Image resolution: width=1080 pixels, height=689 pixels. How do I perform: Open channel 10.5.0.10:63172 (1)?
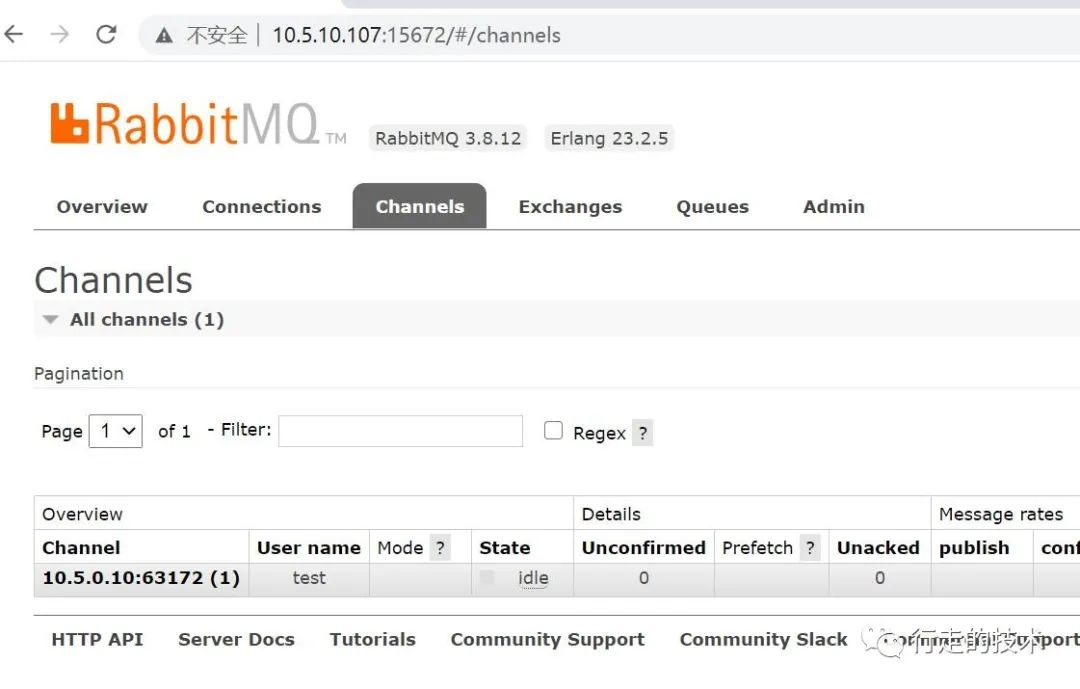pyautogui.click(x=141, y=577)
